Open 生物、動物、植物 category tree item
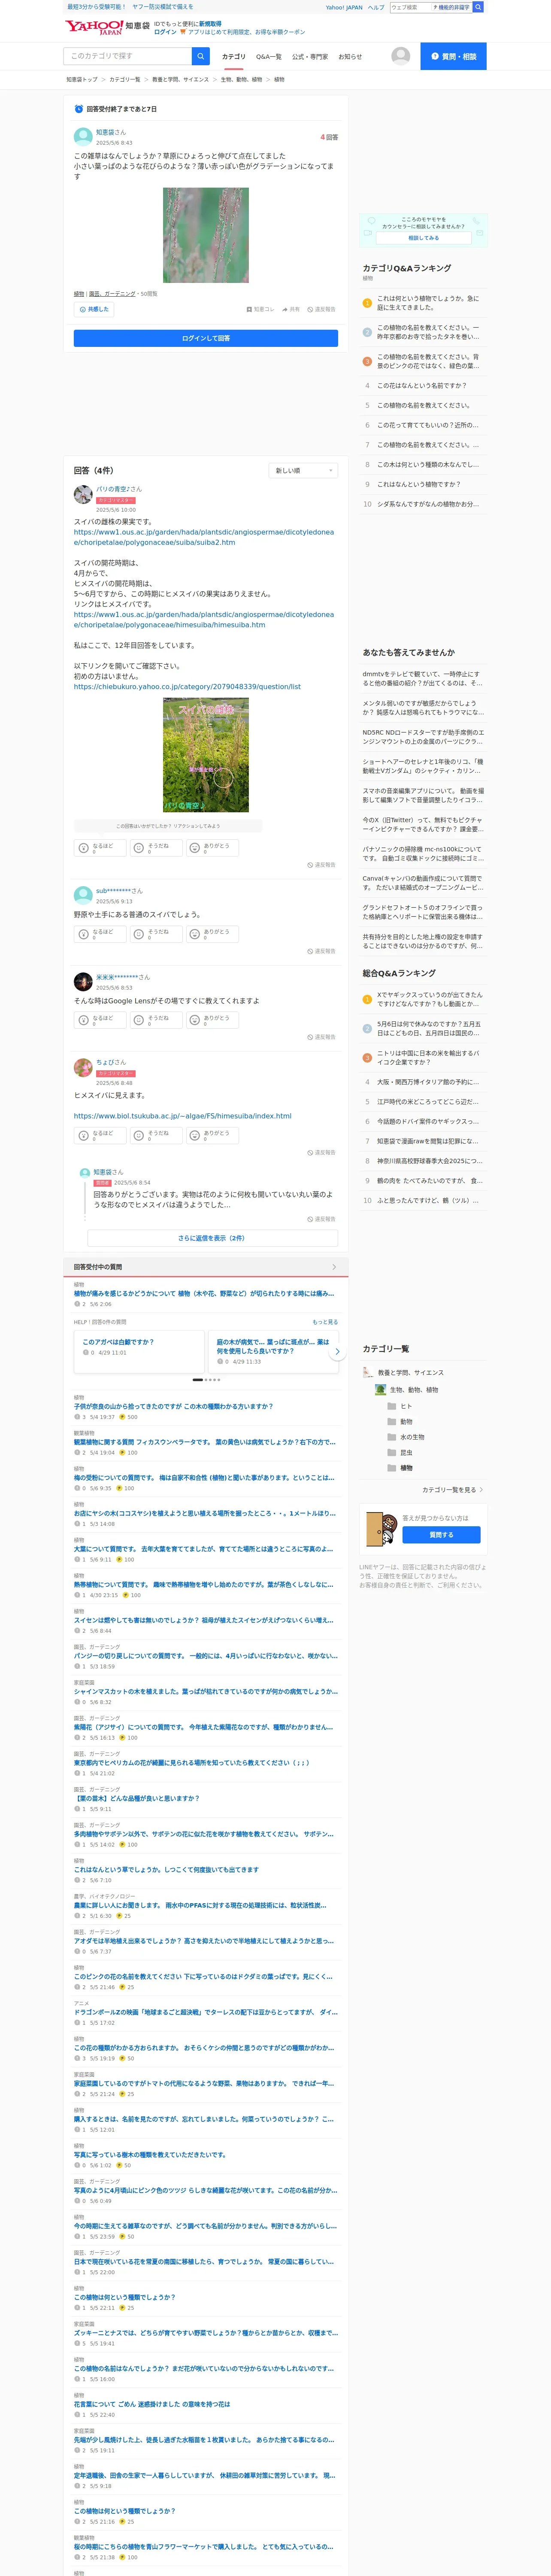The height and width of the screenshot is (2576, 551). coord(406,1390)
